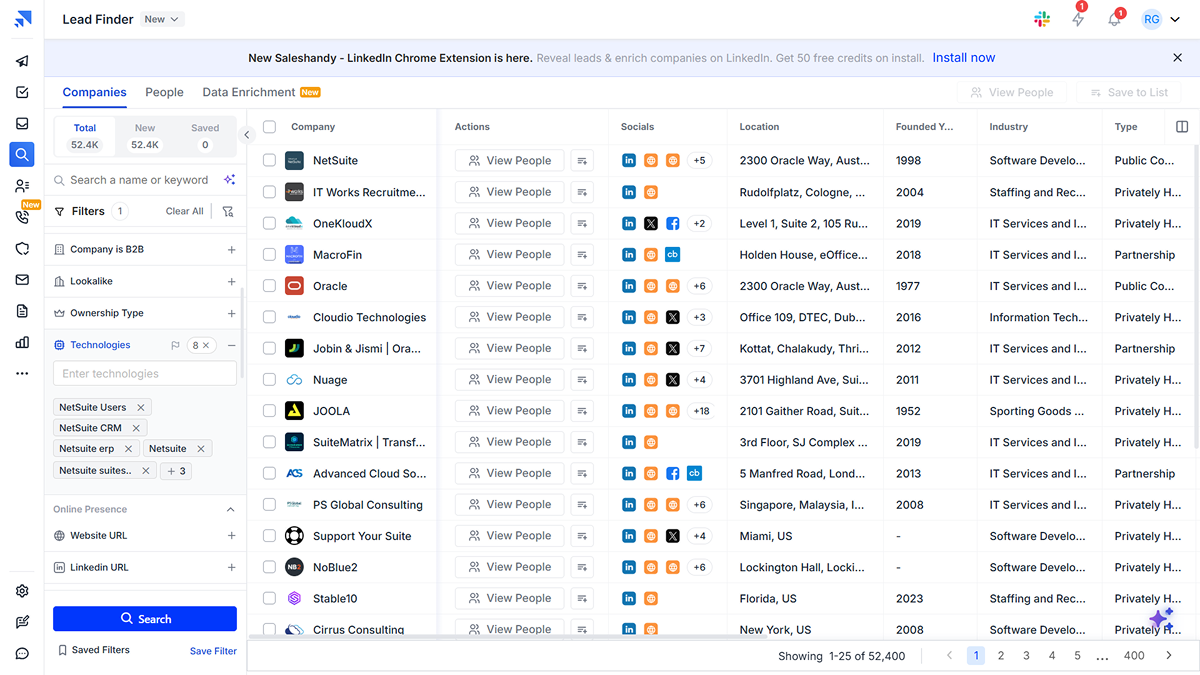This screenshot has width=1200, height=675.
Task: Click the clear filter funnel icon
Action: (x=228, y=211)
